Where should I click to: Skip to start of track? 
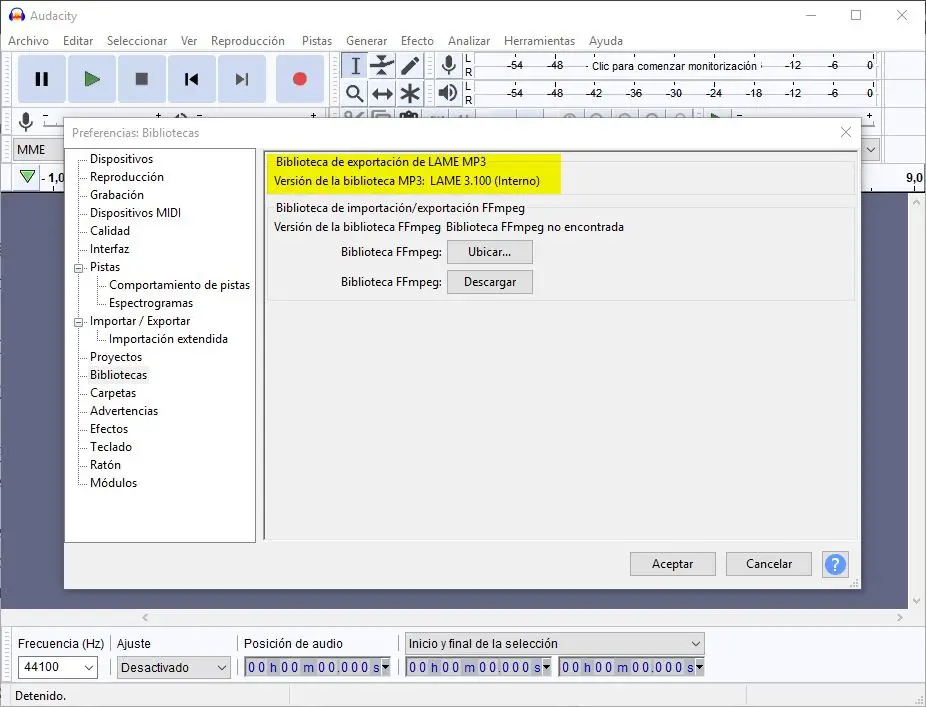192,79
